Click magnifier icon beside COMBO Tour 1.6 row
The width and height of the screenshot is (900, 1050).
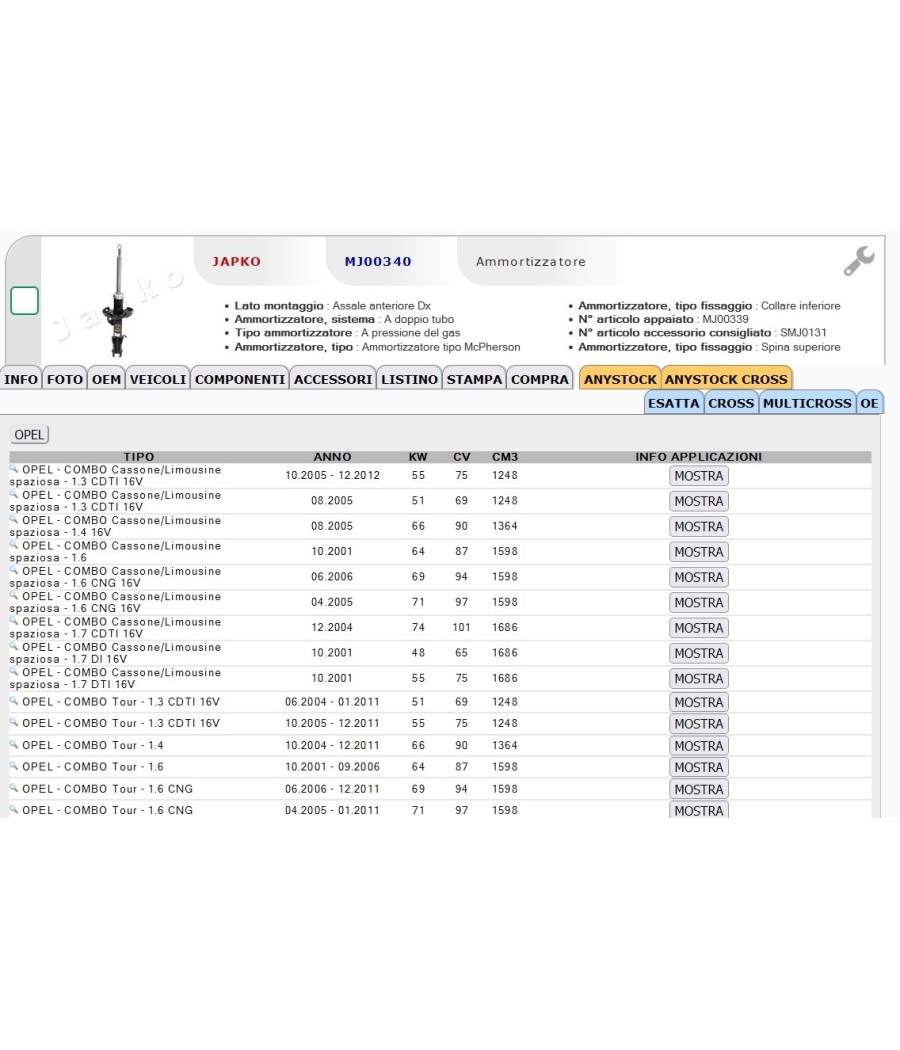13,765
